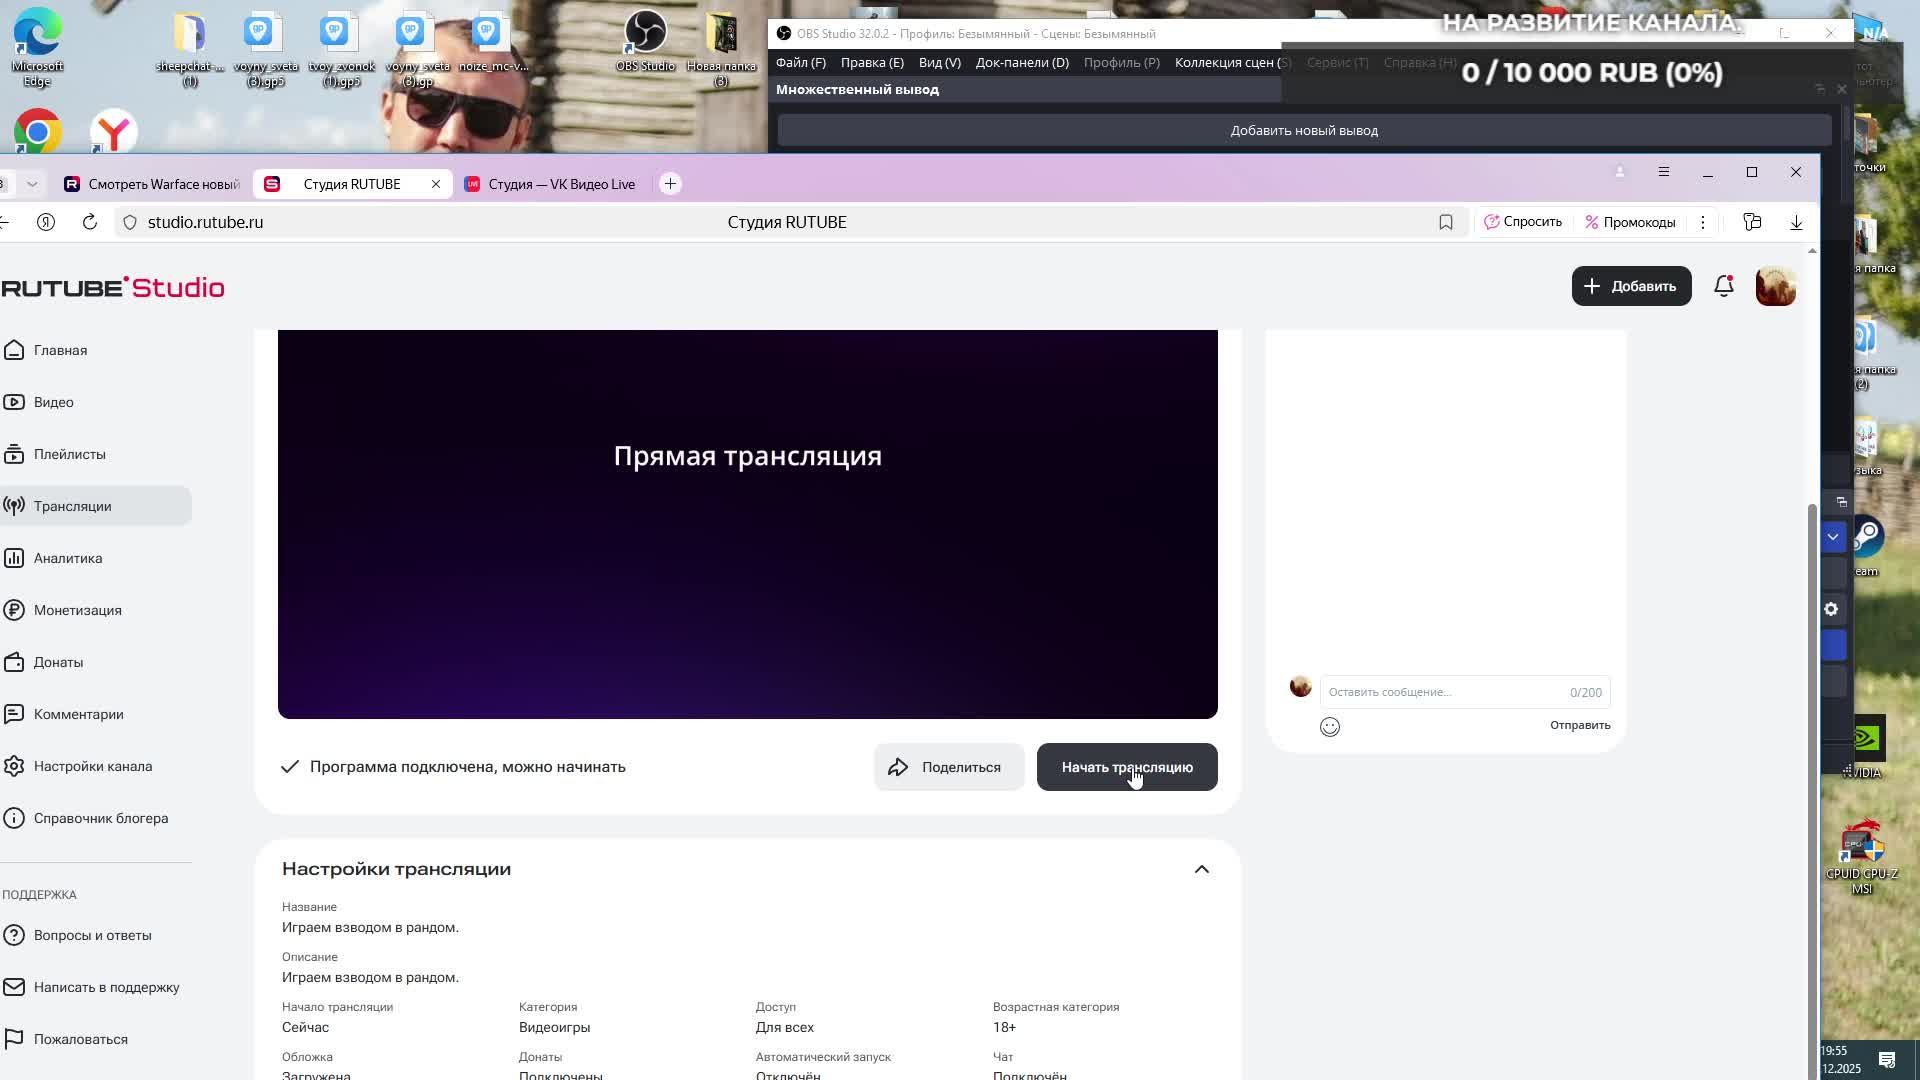Click Начать трансляцию button
Viewport: 1920px width, 1080px height.
[x=1126, y=767]
